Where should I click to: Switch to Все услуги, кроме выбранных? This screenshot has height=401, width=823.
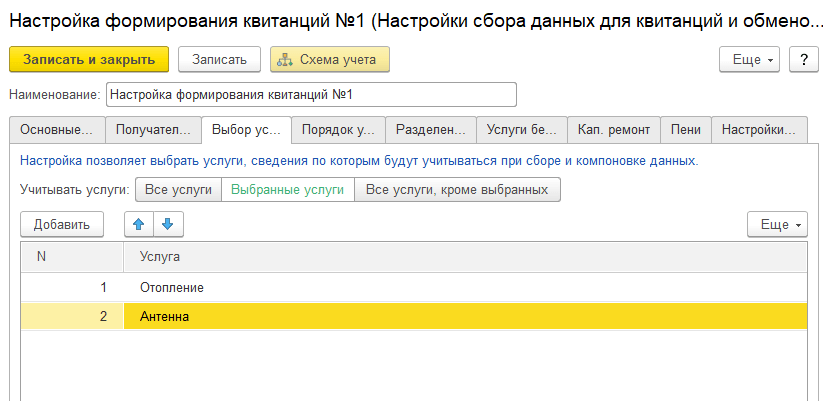457,189
